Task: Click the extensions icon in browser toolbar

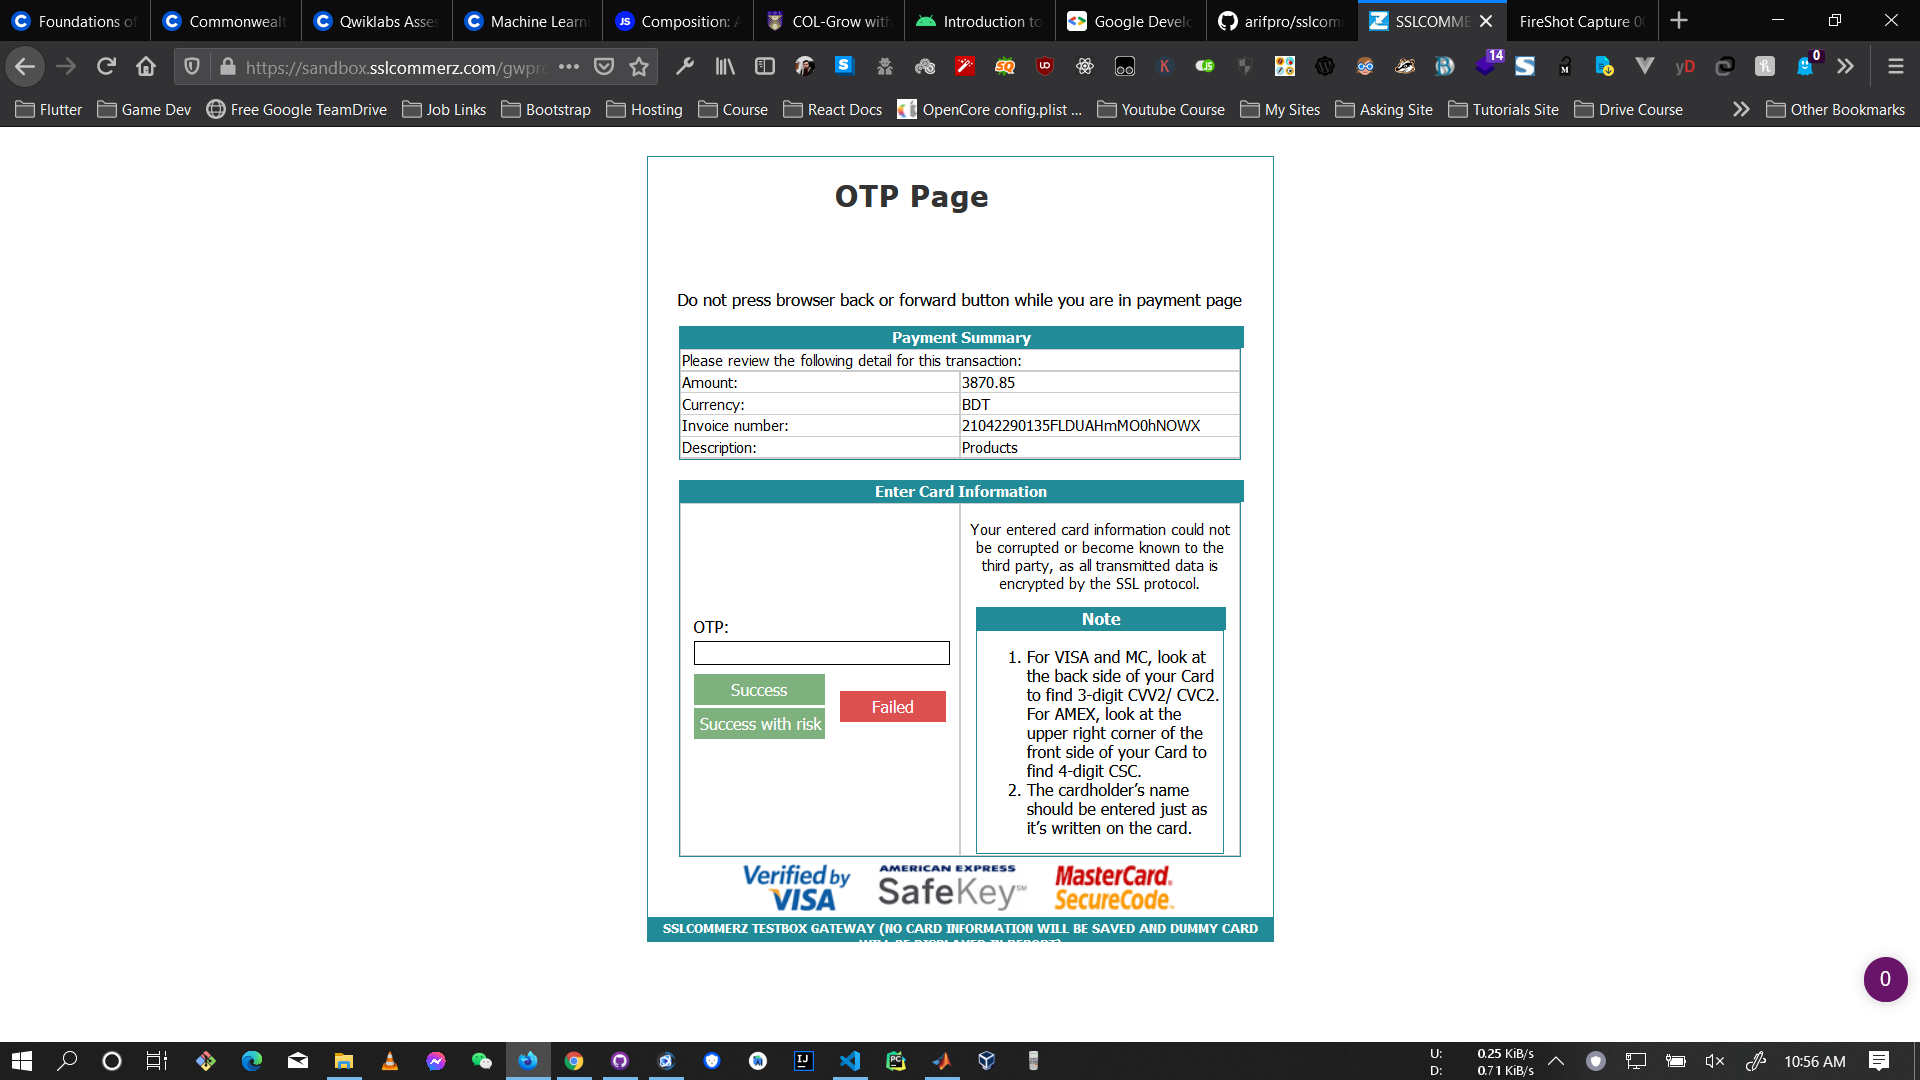Action: point(1845,67)
